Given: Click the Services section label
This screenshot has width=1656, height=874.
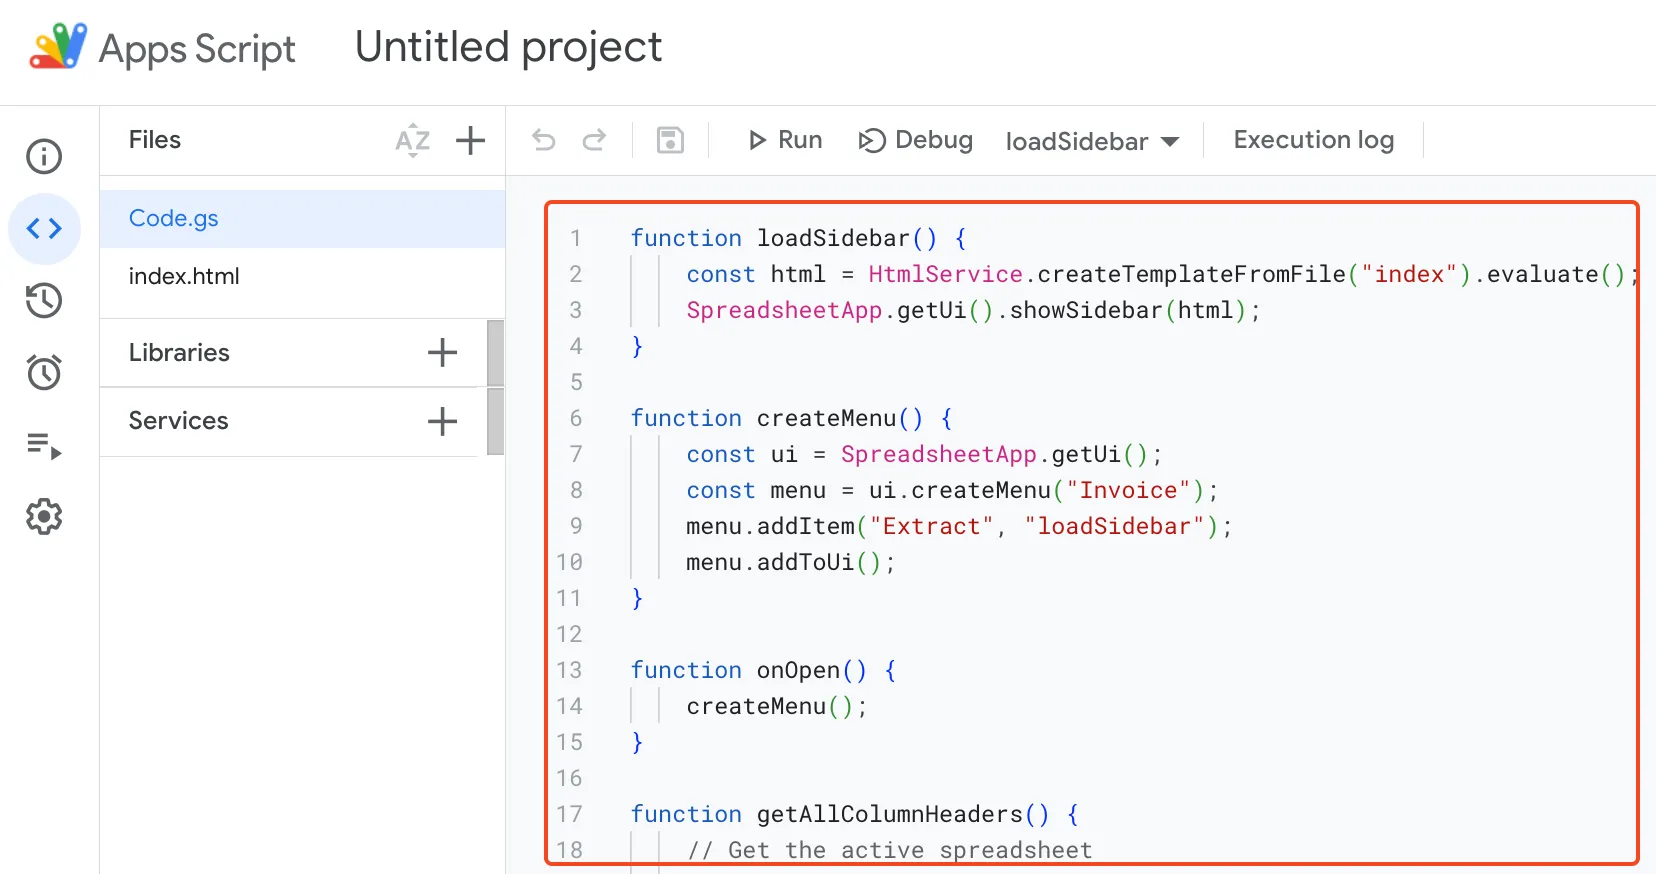Looking at the screenshot, I should (178, 421).
